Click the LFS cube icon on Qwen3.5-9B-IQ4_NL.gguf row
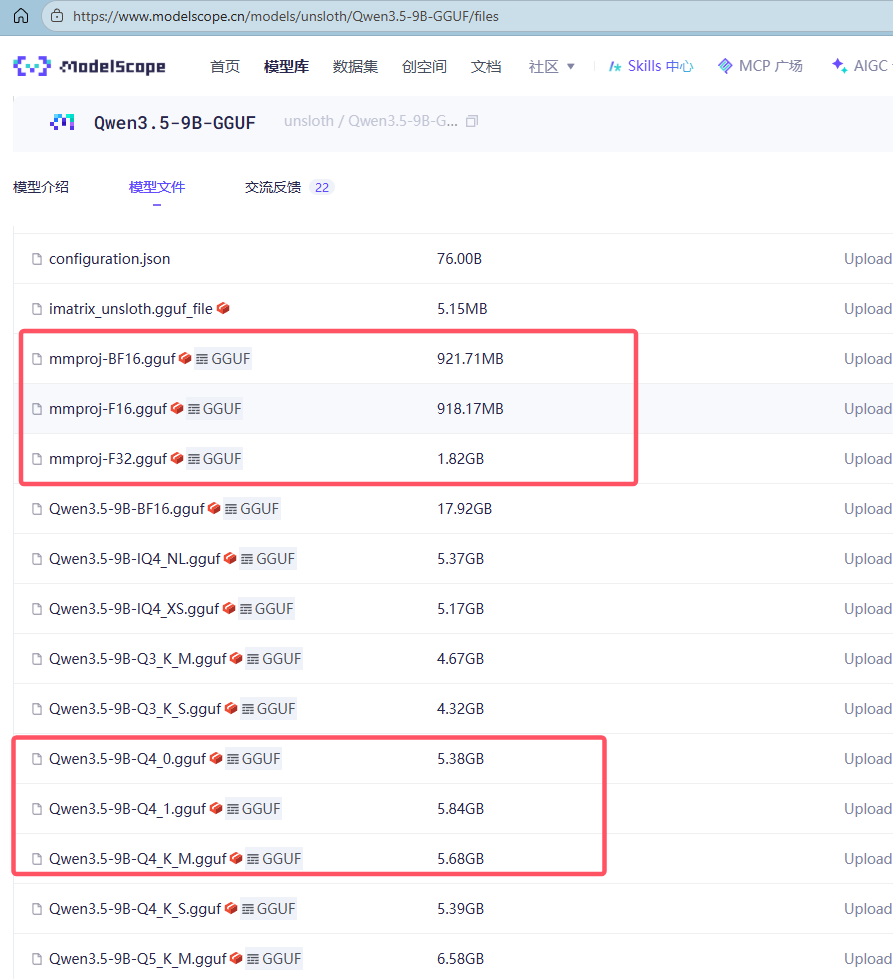The height and width of the screenshot is (979, 893). 230,558
